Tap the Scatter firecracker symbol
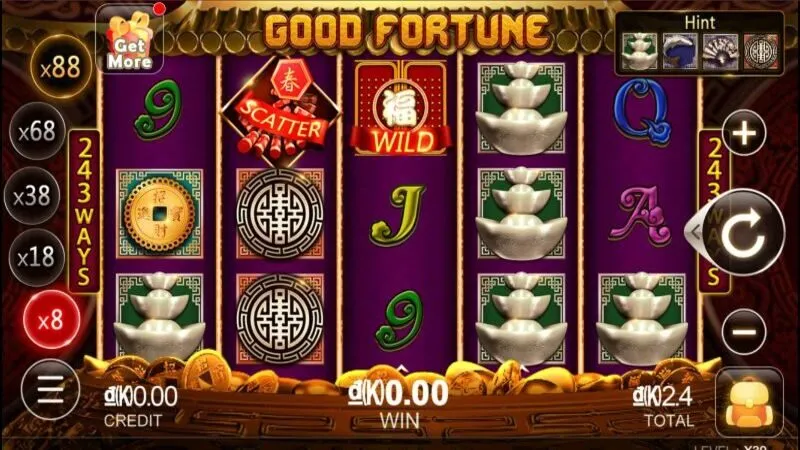The height and width of the screenshot is (450, 800). click(280, 110)
